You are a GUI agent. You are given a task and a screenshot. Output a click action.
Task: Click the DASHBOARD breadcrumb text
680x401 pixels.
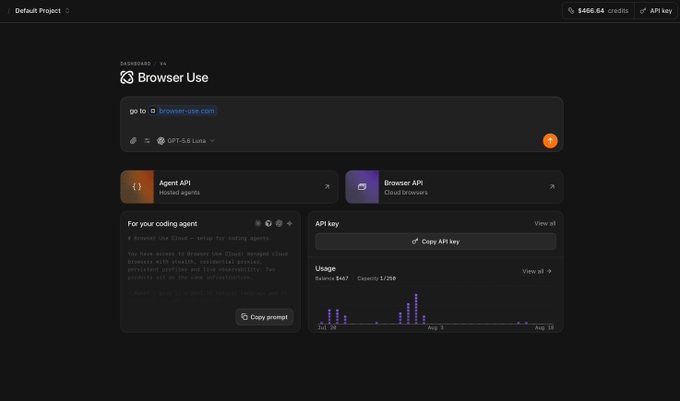pyautogui.click(x=135, y=63)
